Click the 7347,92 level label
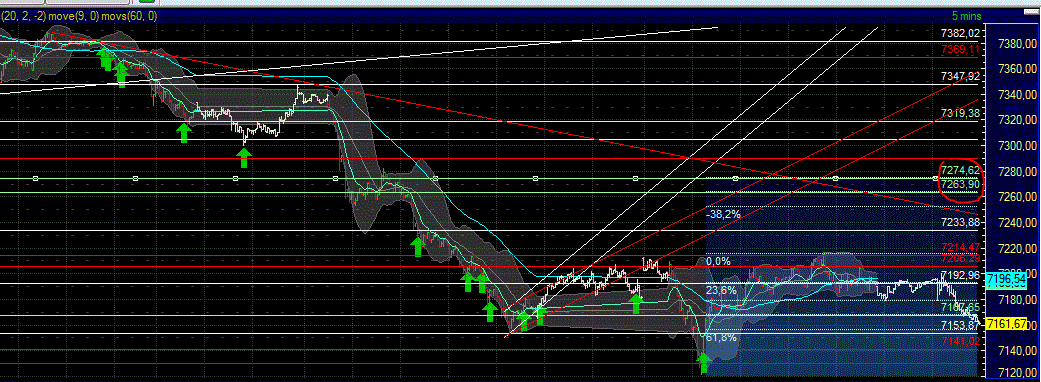1041x382 pixels. (961, 76)
